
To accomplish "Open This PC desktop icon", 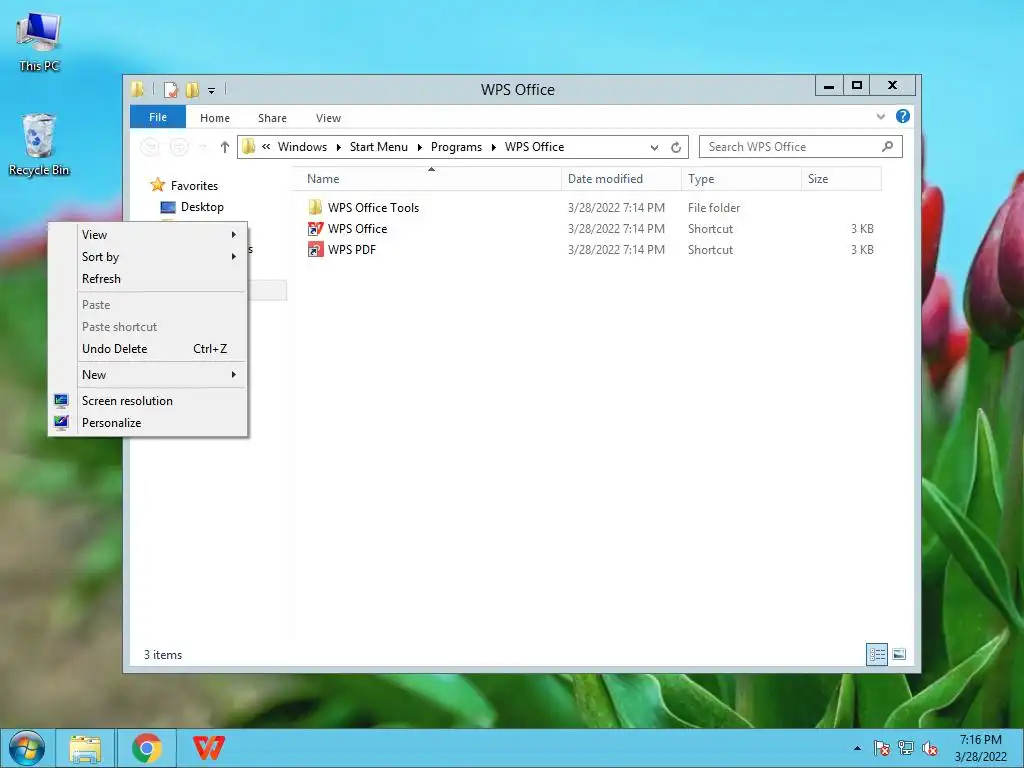I will point(39,42).
